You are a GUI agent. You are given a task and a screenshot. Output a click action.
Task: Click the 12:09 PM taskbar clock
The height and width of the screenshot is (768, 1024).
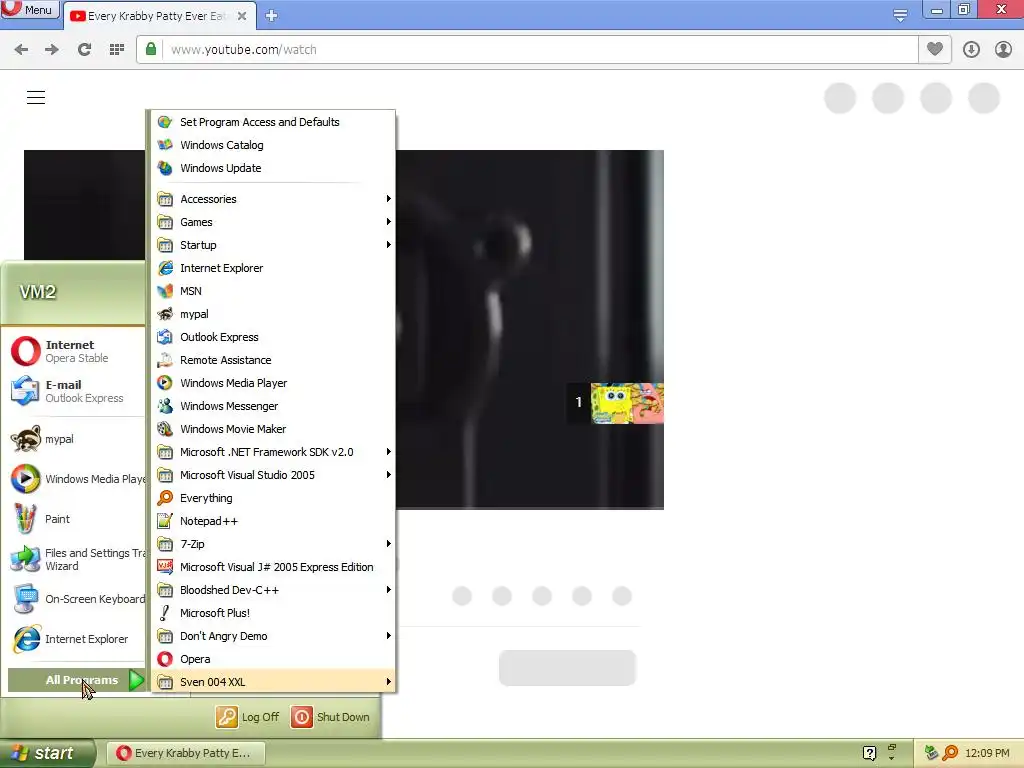pos(987,753)
